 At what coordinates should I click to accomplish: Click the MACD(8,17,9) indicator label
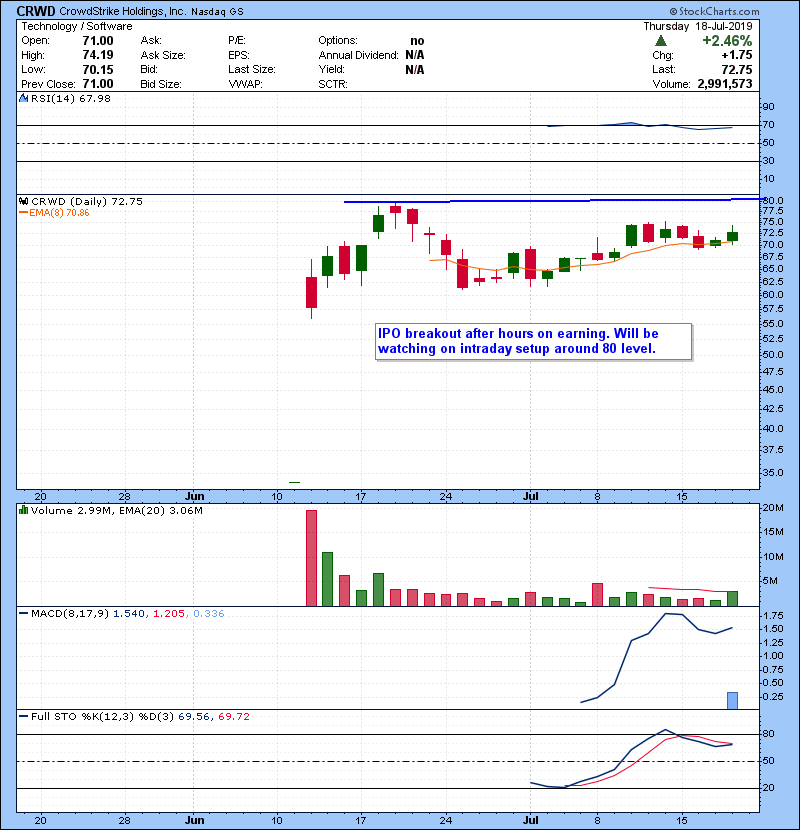70,614
